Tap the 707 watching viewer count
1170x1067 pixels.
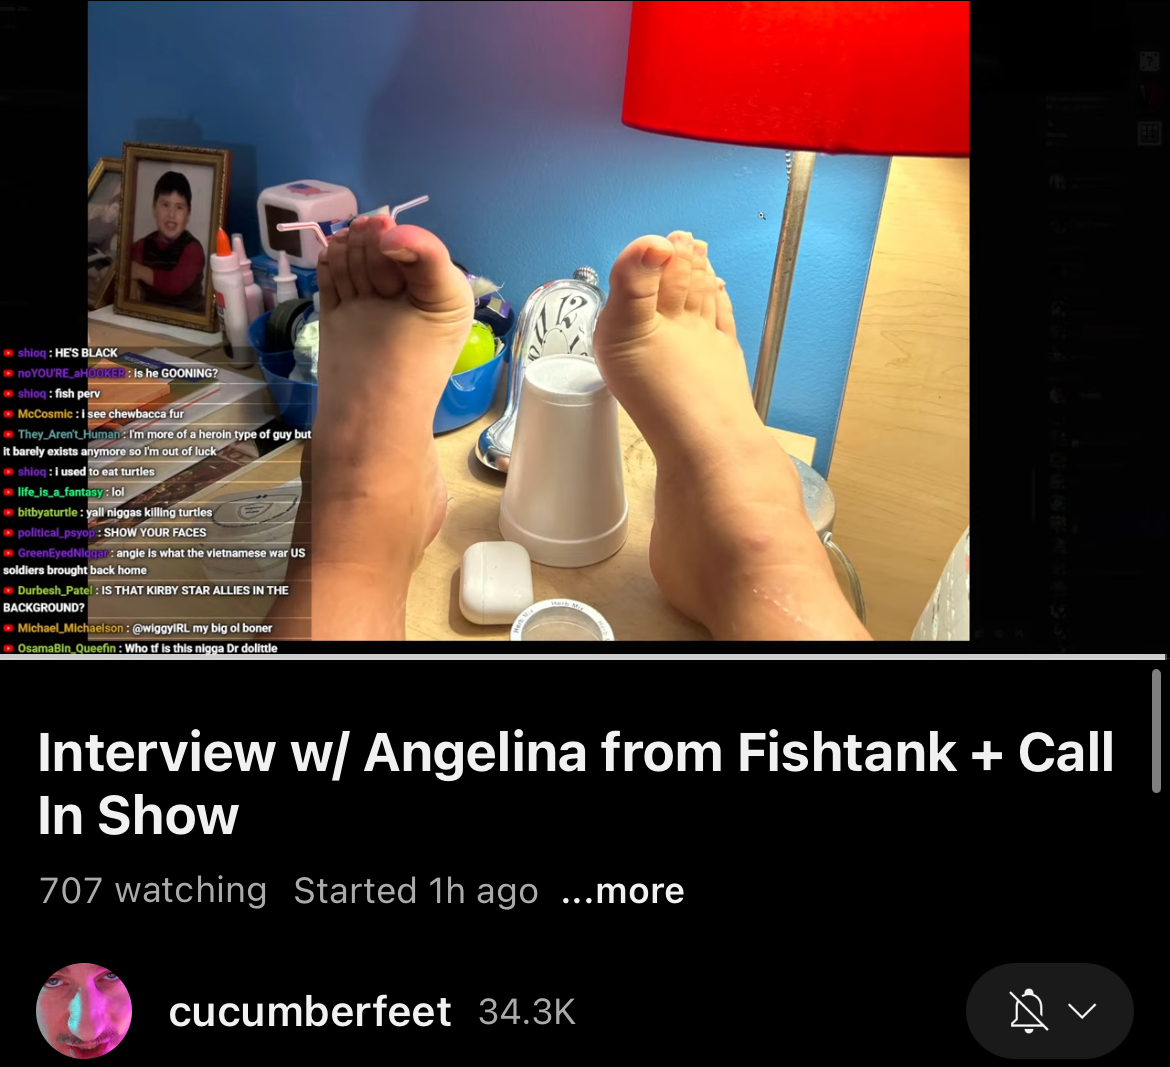153,890
